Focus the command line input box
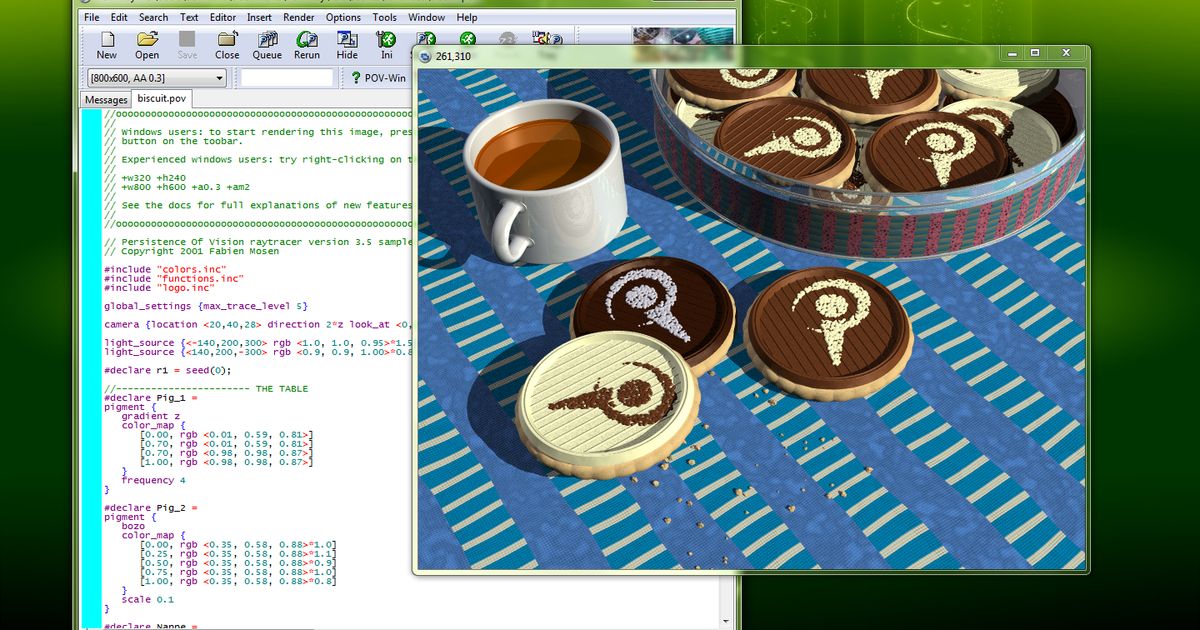 pyautogui.click(x=287, y=78)
